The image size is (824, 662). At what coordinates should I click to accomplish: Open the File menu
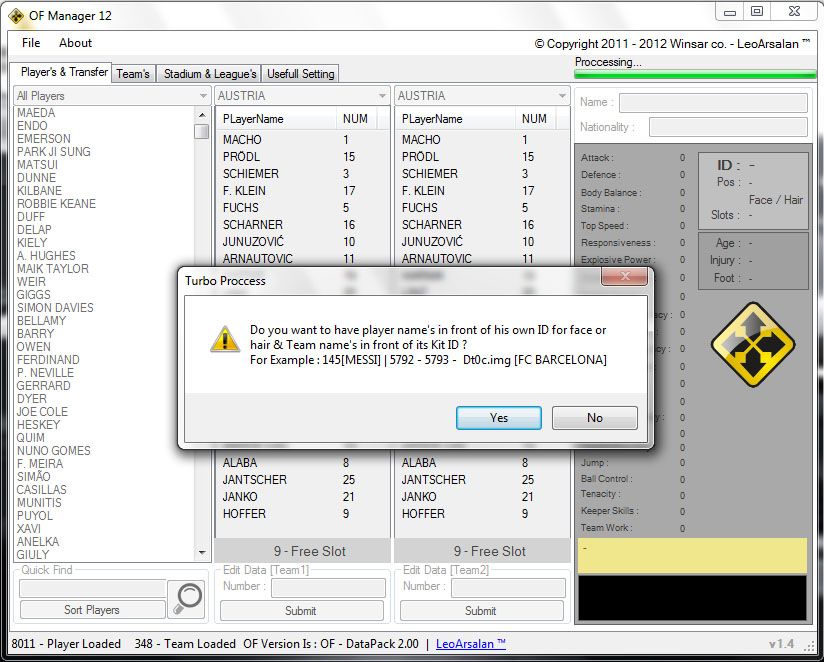point(31,43)
